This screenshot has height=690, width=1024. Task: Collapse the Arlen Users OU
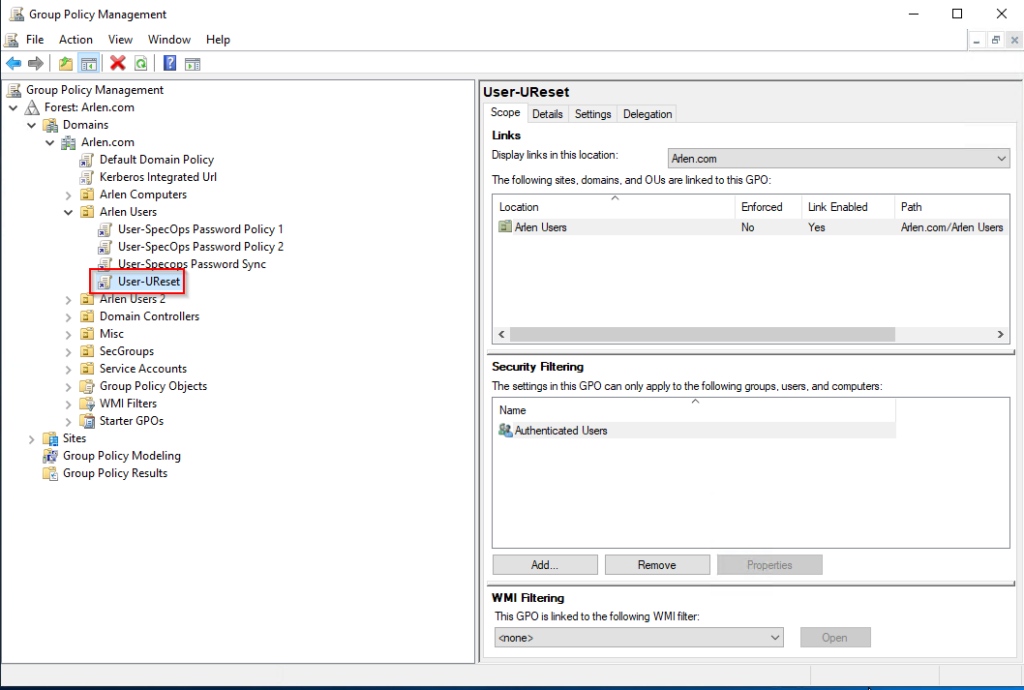(x=69, y=212)
